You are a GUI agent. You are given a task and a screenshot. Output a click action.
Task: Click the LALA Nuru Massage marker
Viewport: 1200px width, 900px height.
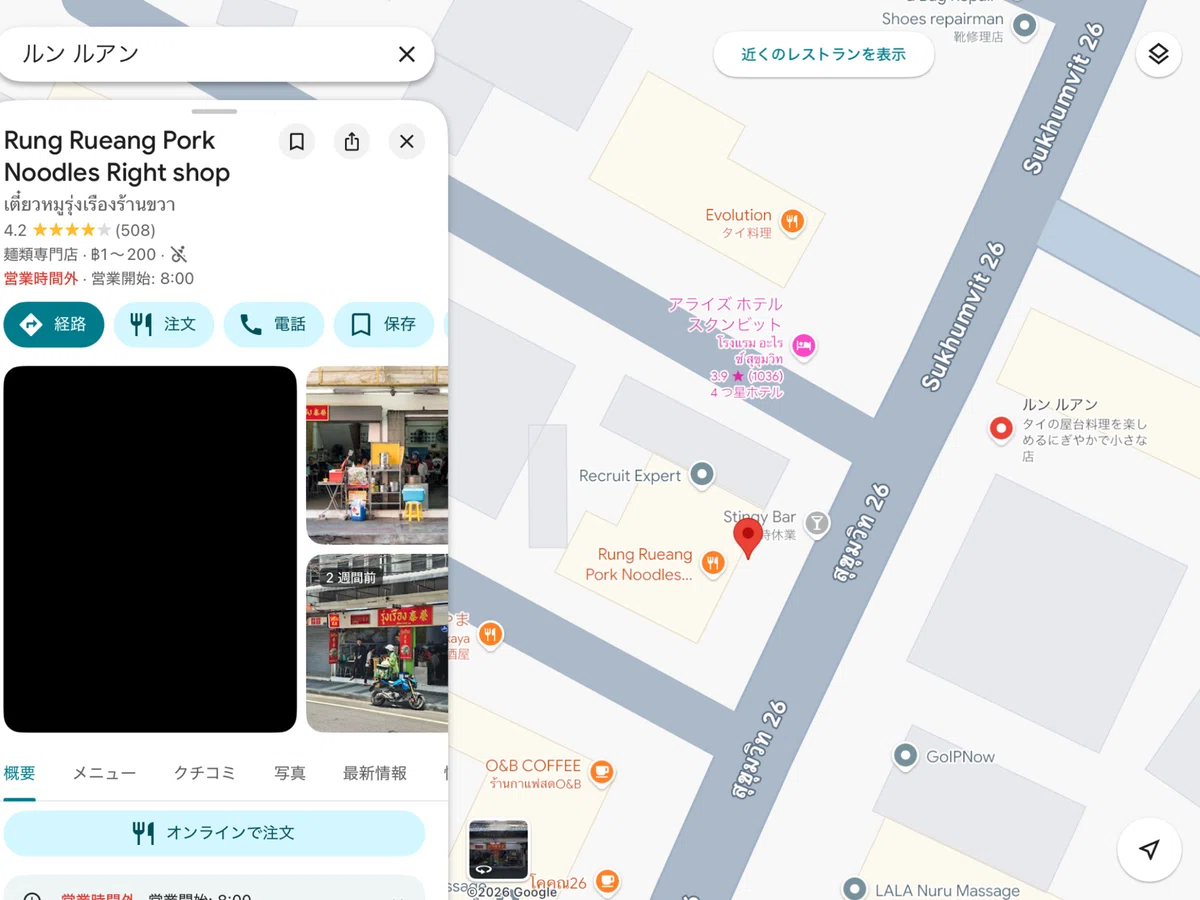pos(854,889)
